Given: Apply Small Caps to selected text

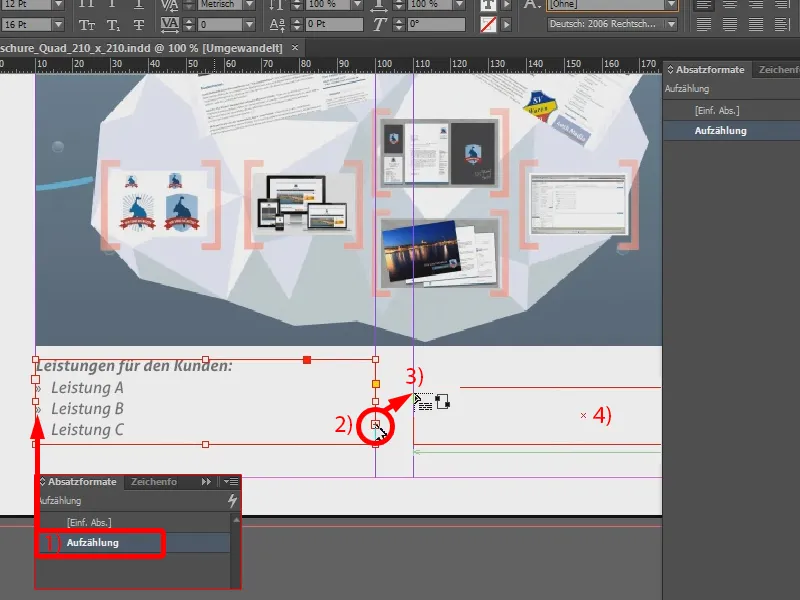Looking at the screenshot, I should coord(87,24).
